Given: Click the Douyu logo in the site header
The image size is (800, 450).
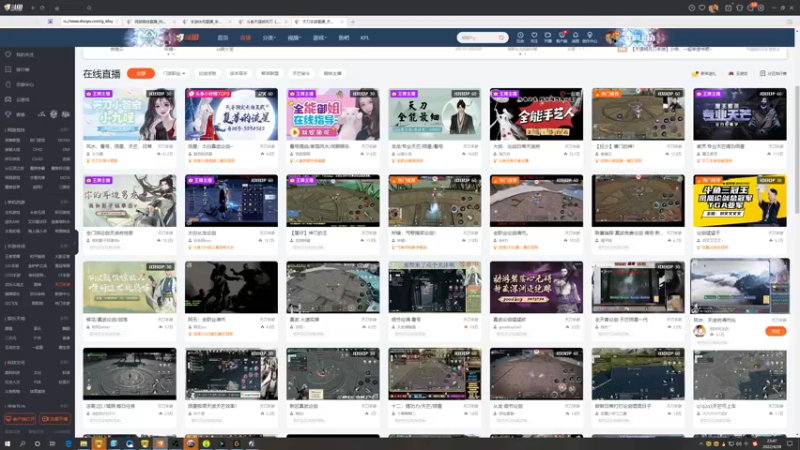Looking at the screenshot, I should (188, 38).
